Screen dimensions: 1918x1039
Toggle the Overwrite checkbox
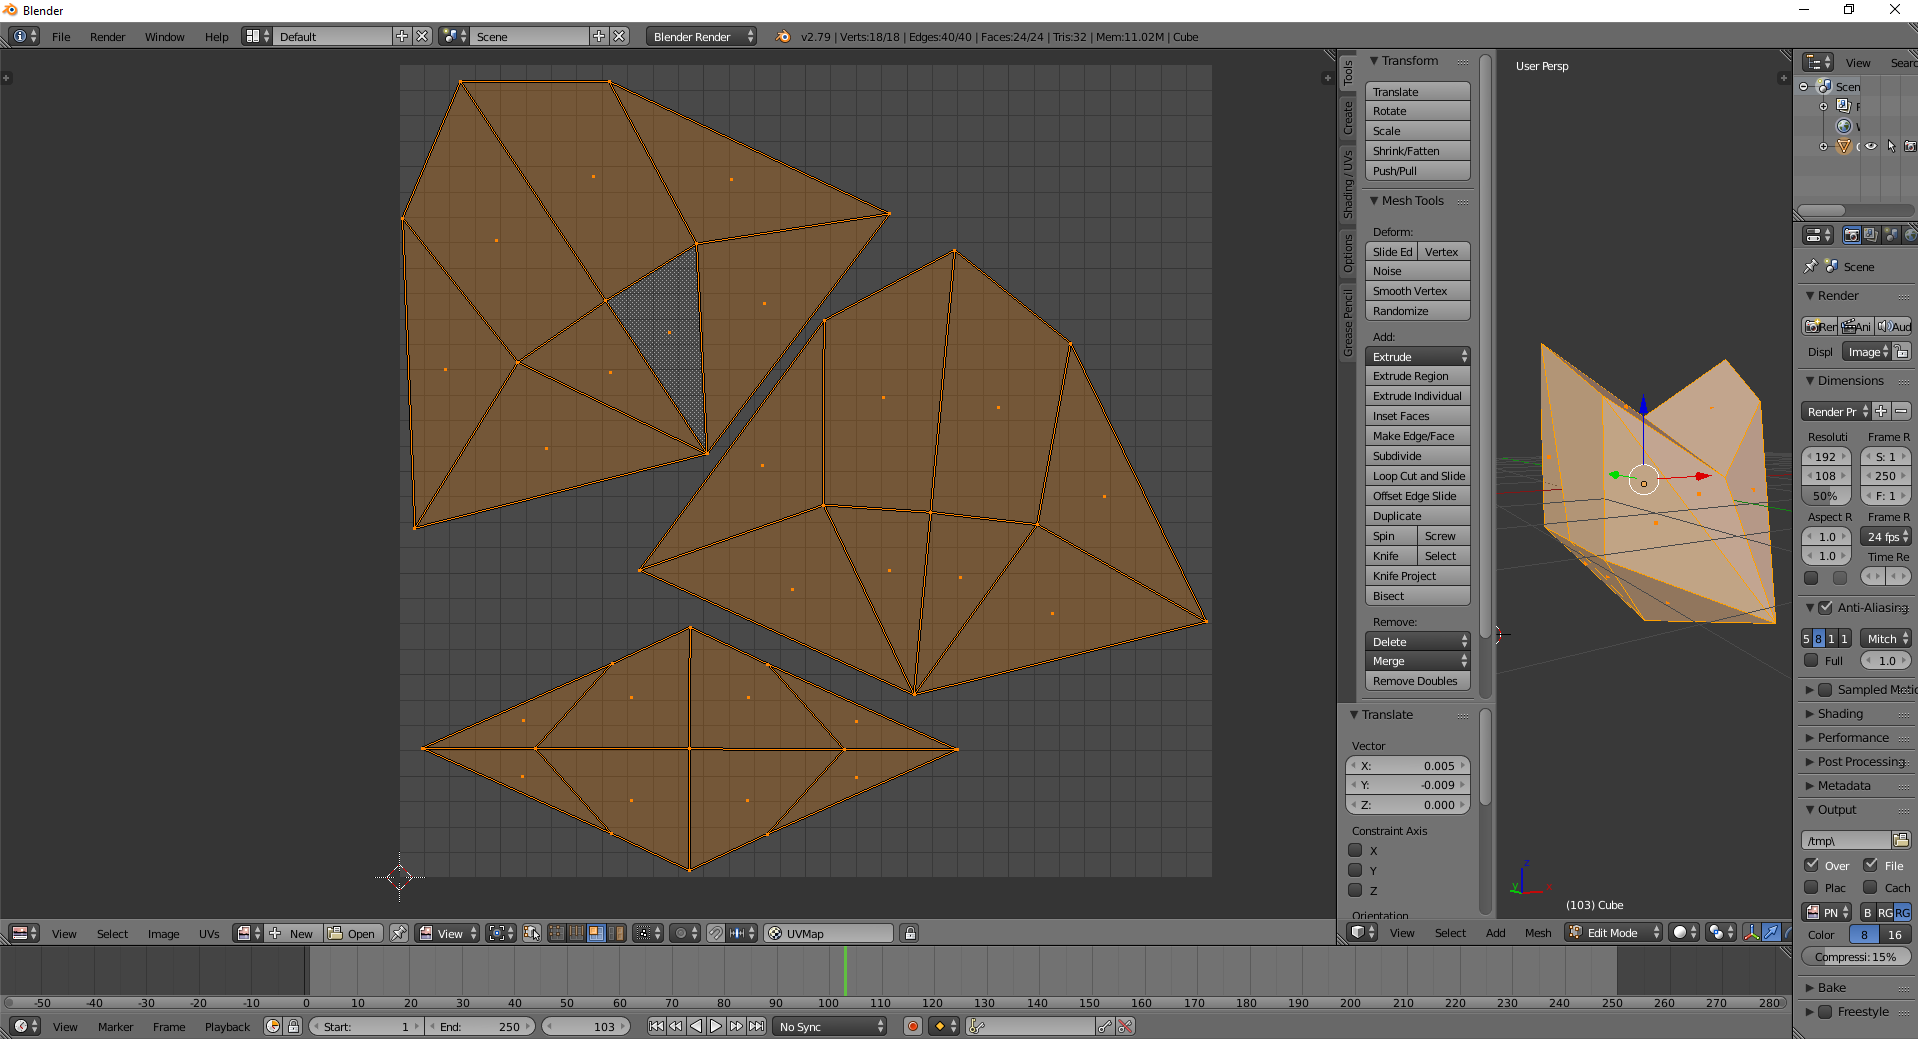(x=1811, y=865)
